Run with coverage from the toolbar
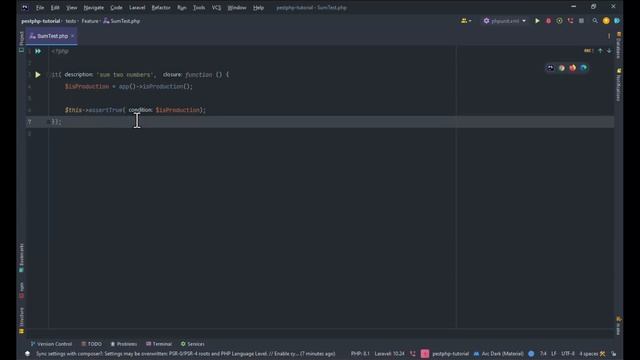Screen dimensions: 640x360 point(559,21)
